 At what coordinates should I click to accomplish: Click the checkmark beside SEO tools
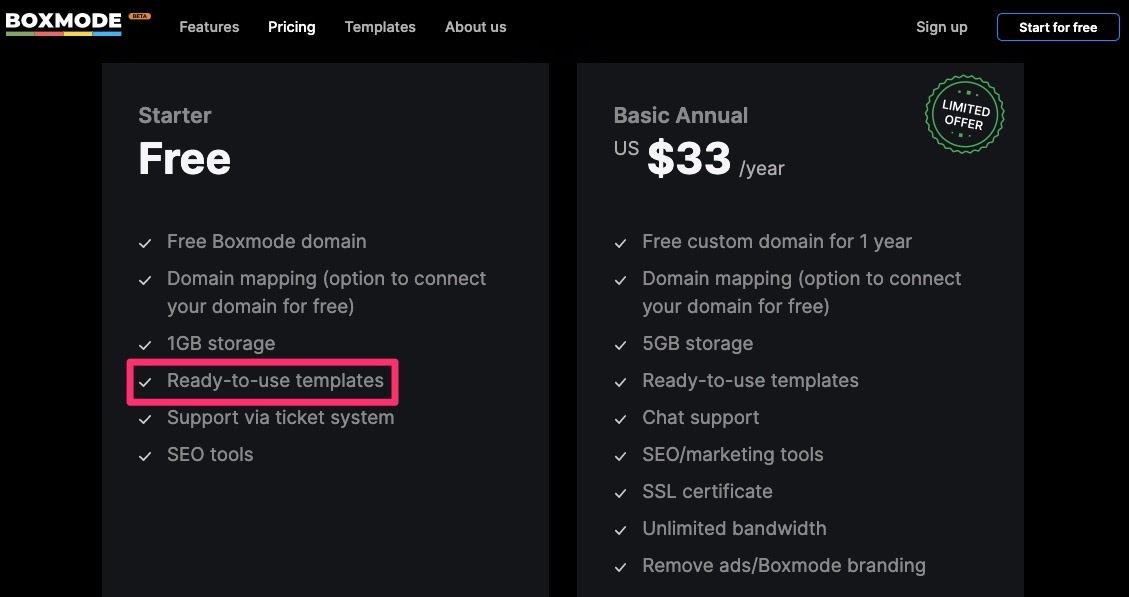click(x=145, y=457)
